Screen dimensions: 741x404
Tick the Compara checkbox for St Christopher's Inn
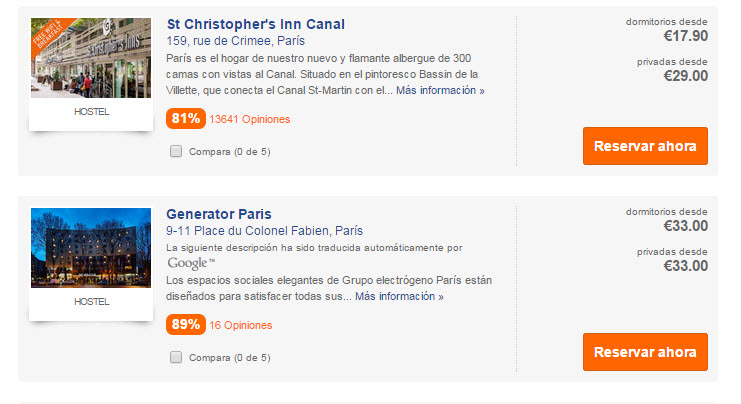(x=176, y=151)
